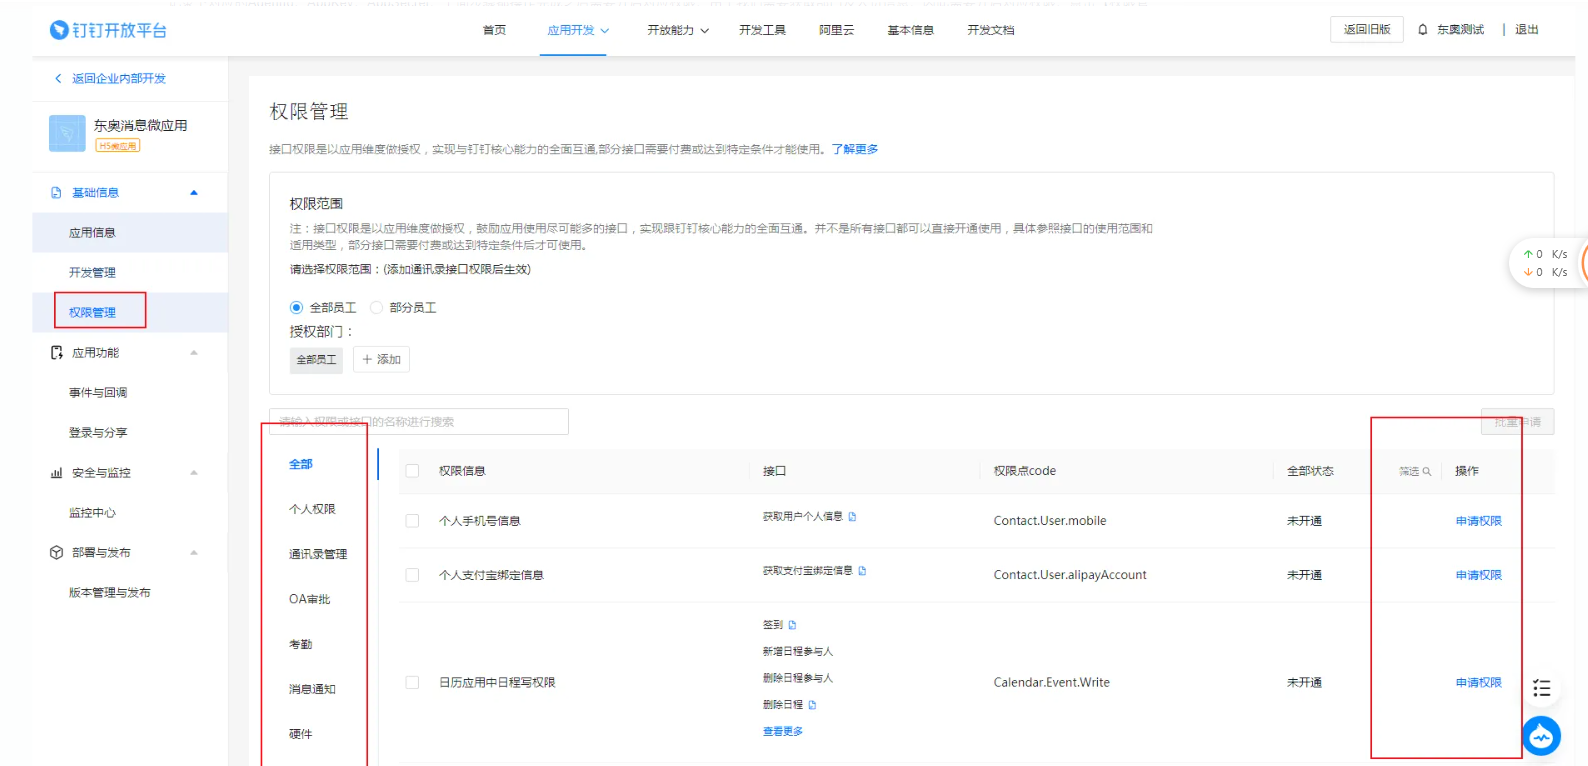The height and width of the screenshot is (766, 1588).
Task: Check the 个人支付宝绑定信息 row checkbox
Action: pos(412,575)
